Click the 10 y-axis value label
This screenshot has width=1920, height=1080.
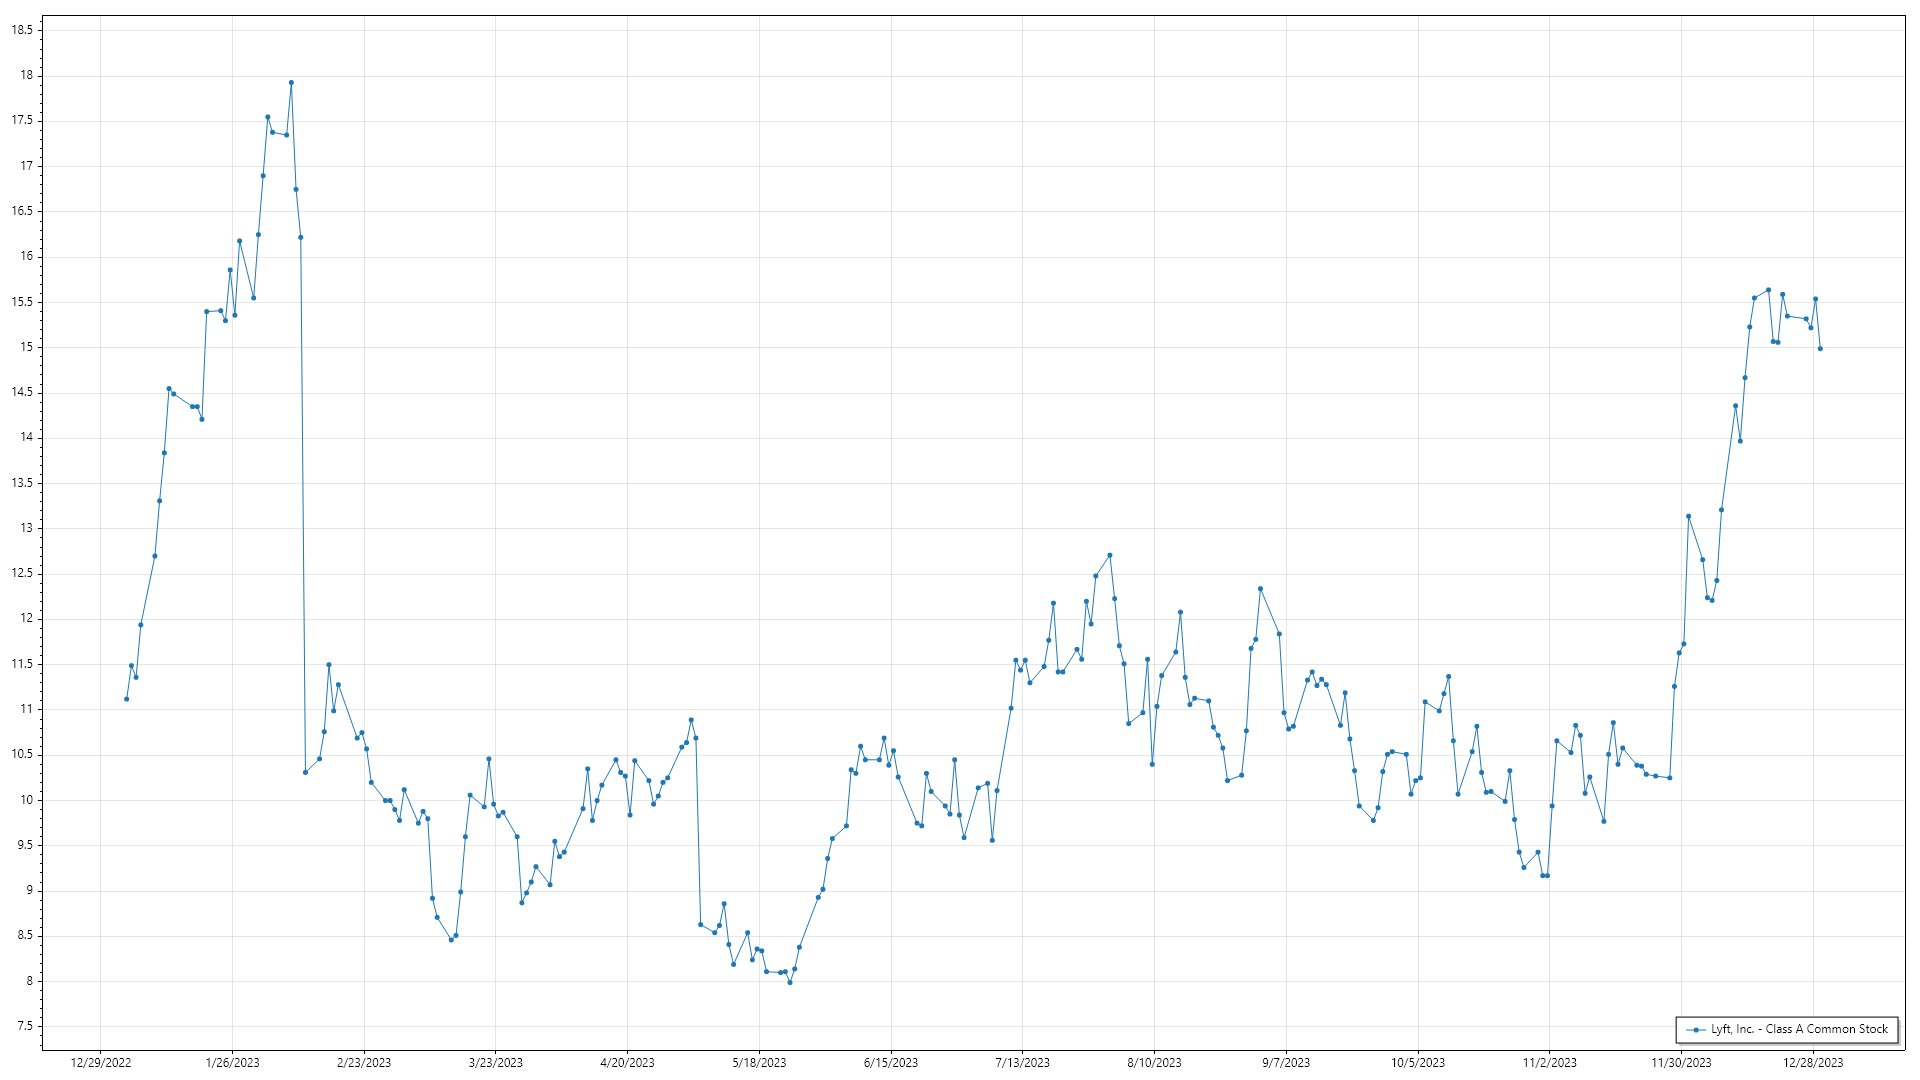point(27,800)
